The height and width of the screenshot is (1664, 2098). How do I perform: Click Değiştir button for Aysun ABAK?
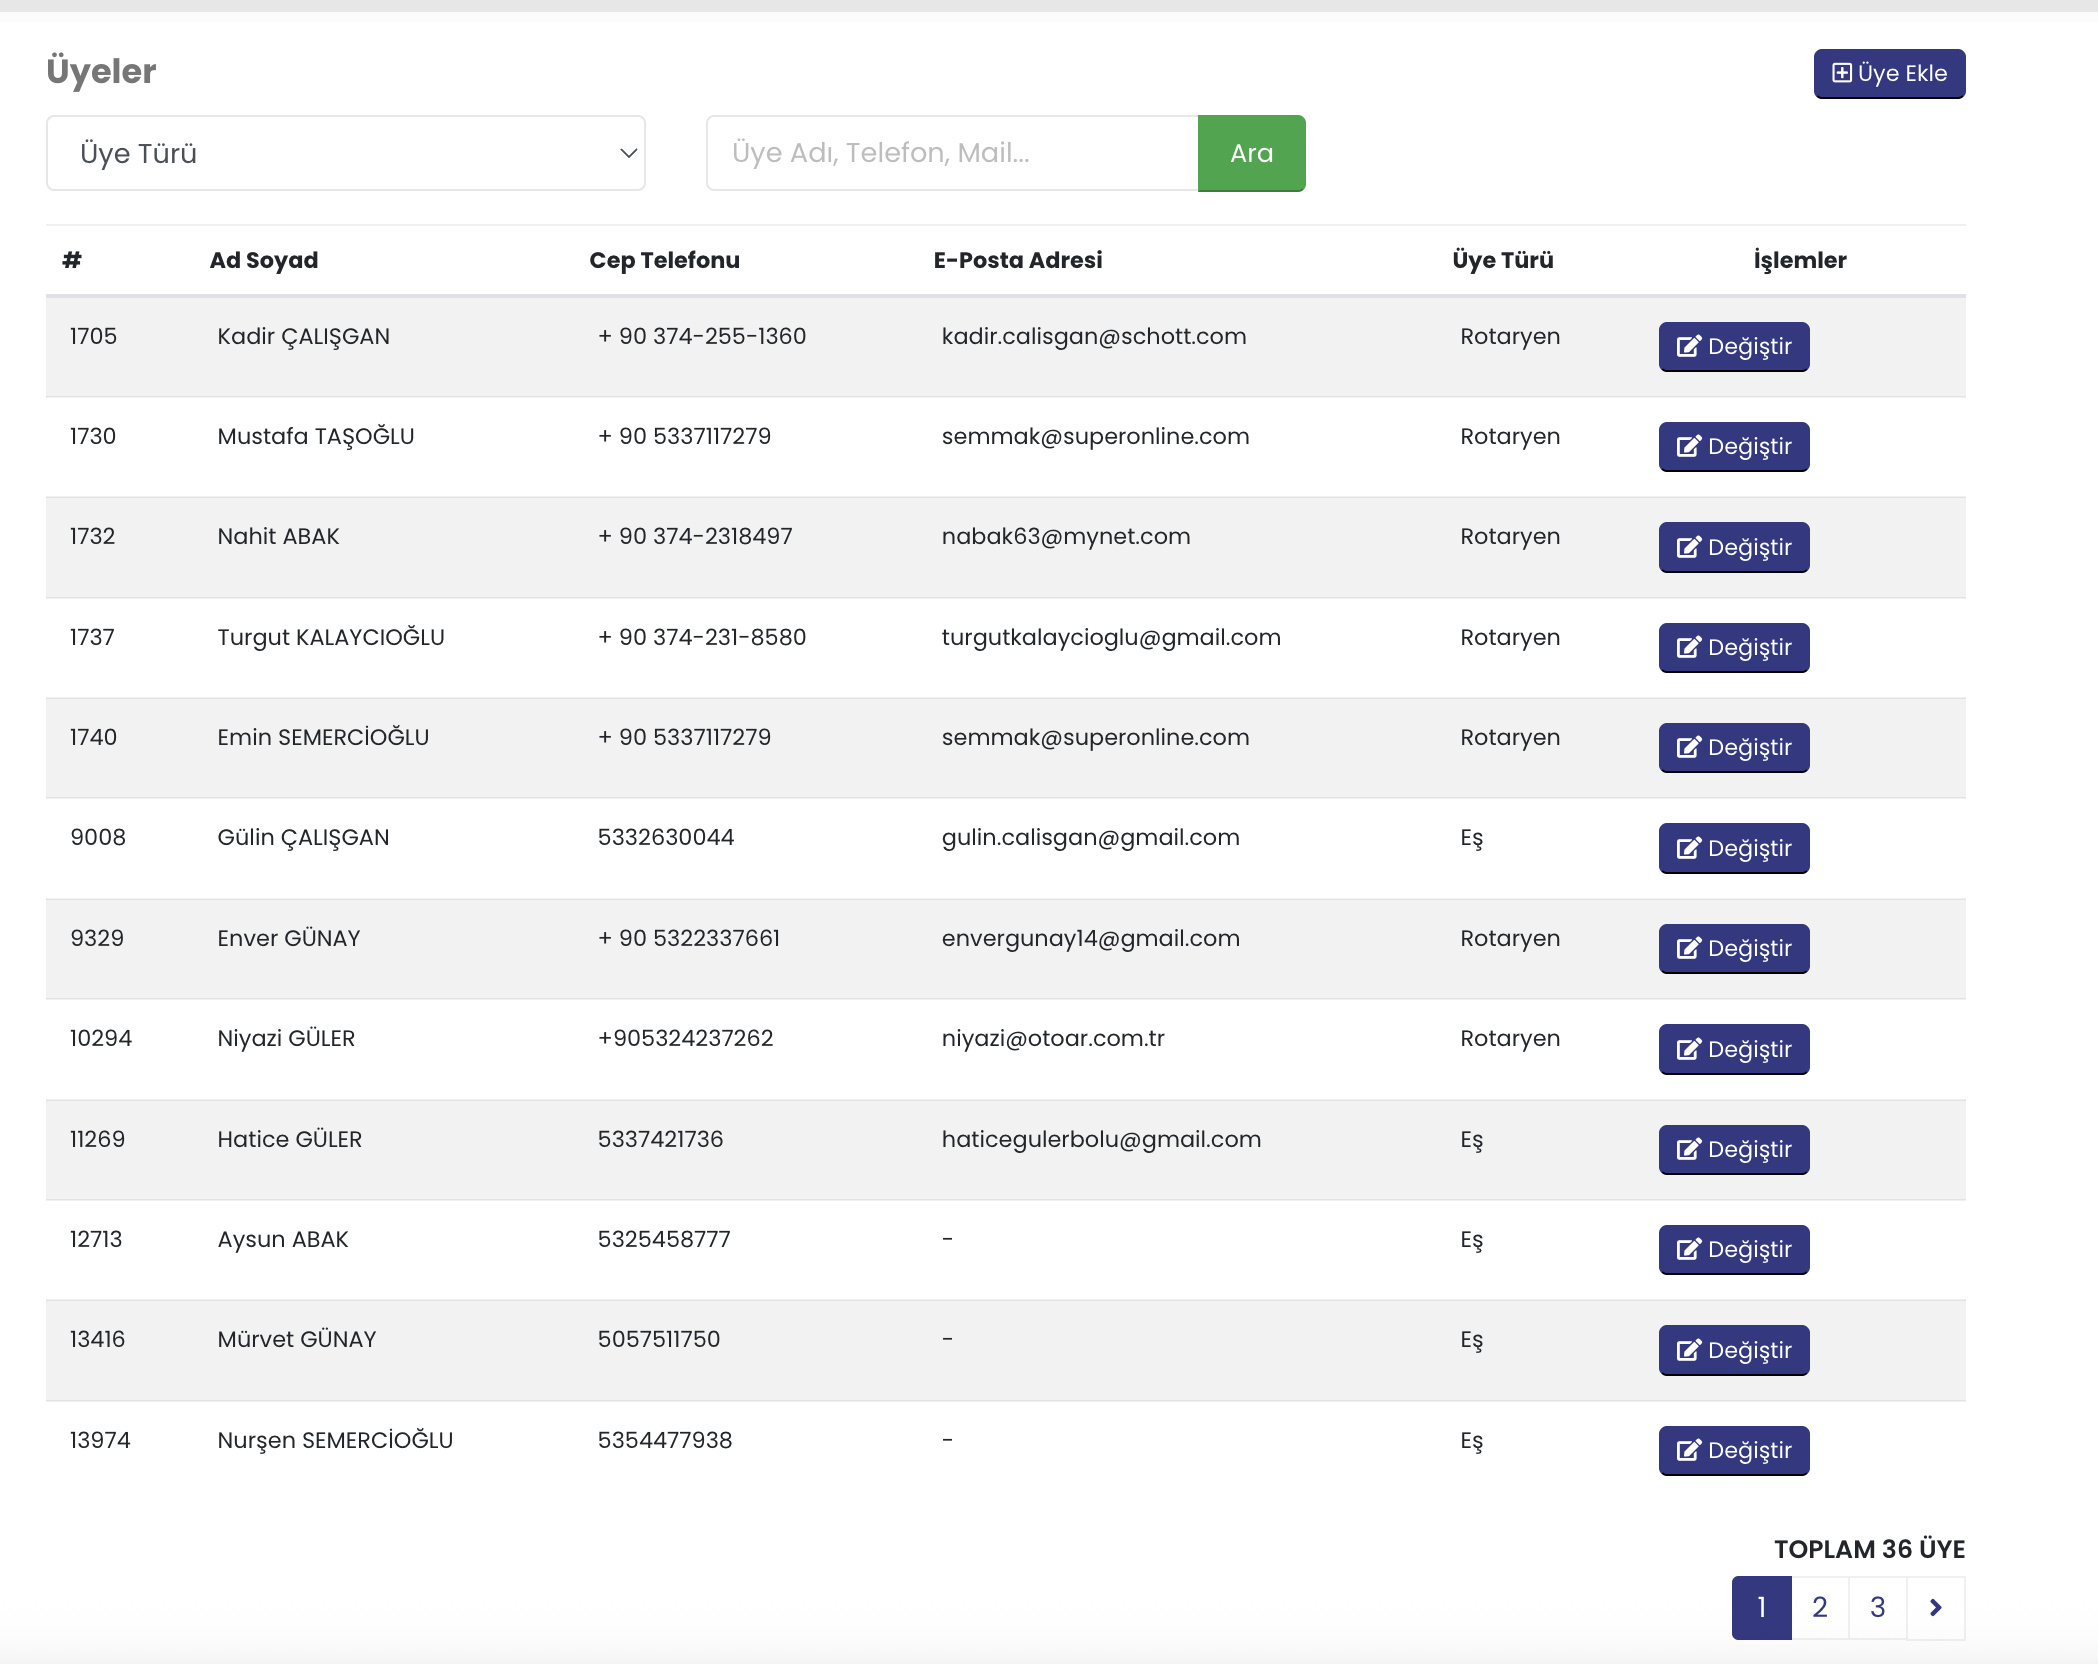[1733, 1250]
